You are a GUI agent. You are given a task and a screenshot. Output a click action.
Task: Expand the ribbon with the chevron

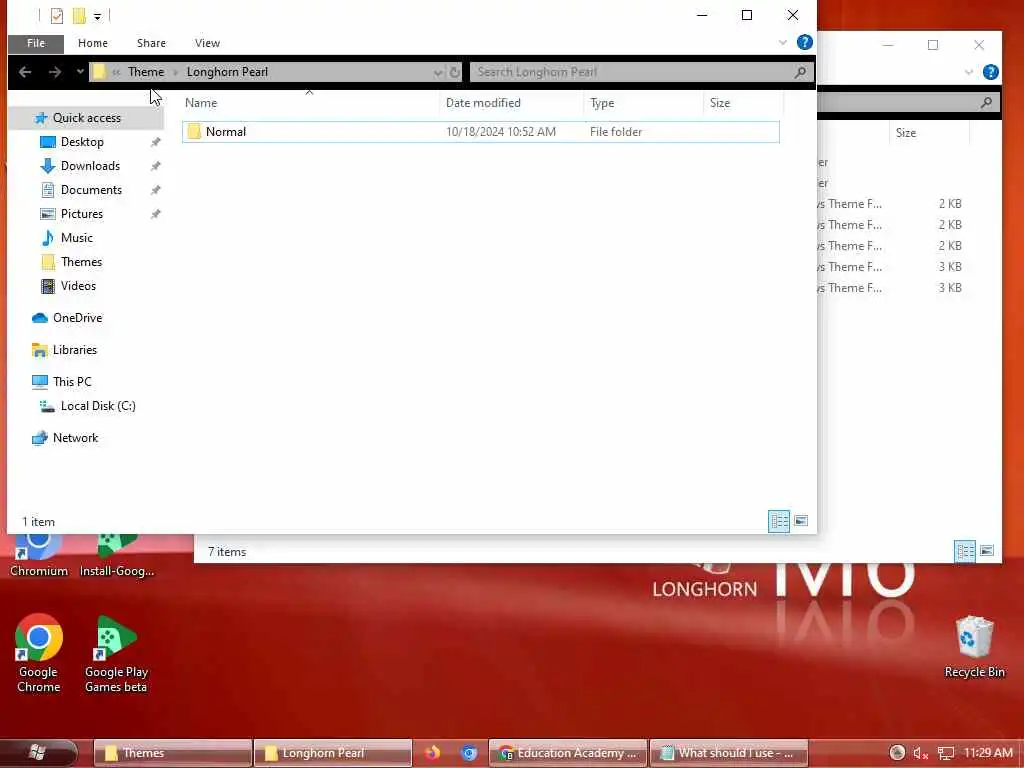(782, 43)
